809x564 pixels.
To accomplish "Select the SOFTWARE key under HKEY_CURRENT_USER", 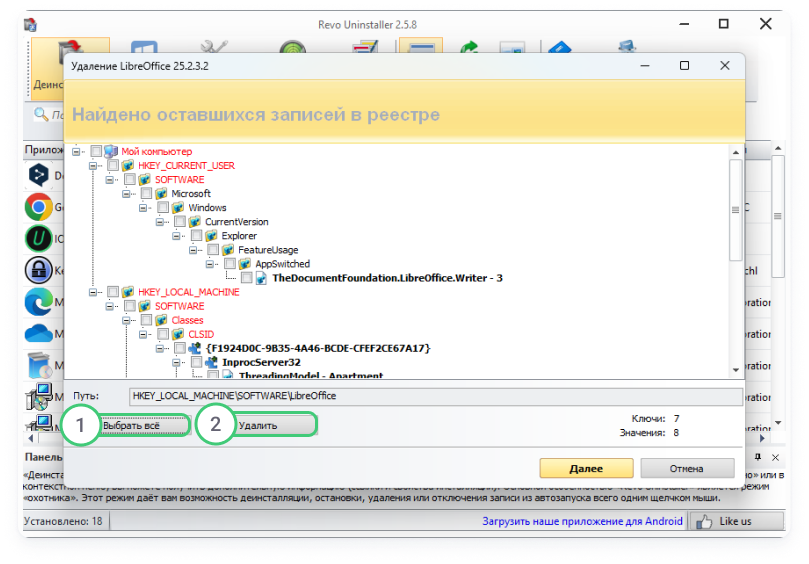I will click(180, 180).
